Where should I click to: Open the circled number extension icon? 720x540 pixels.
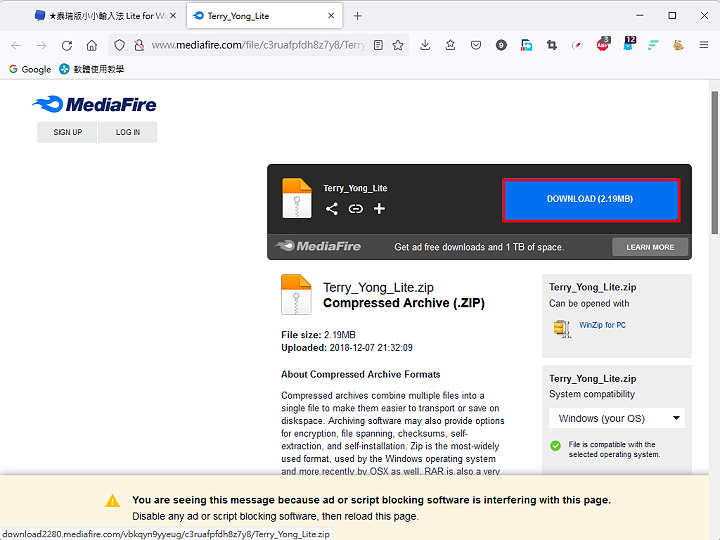(x=501, y=45)
